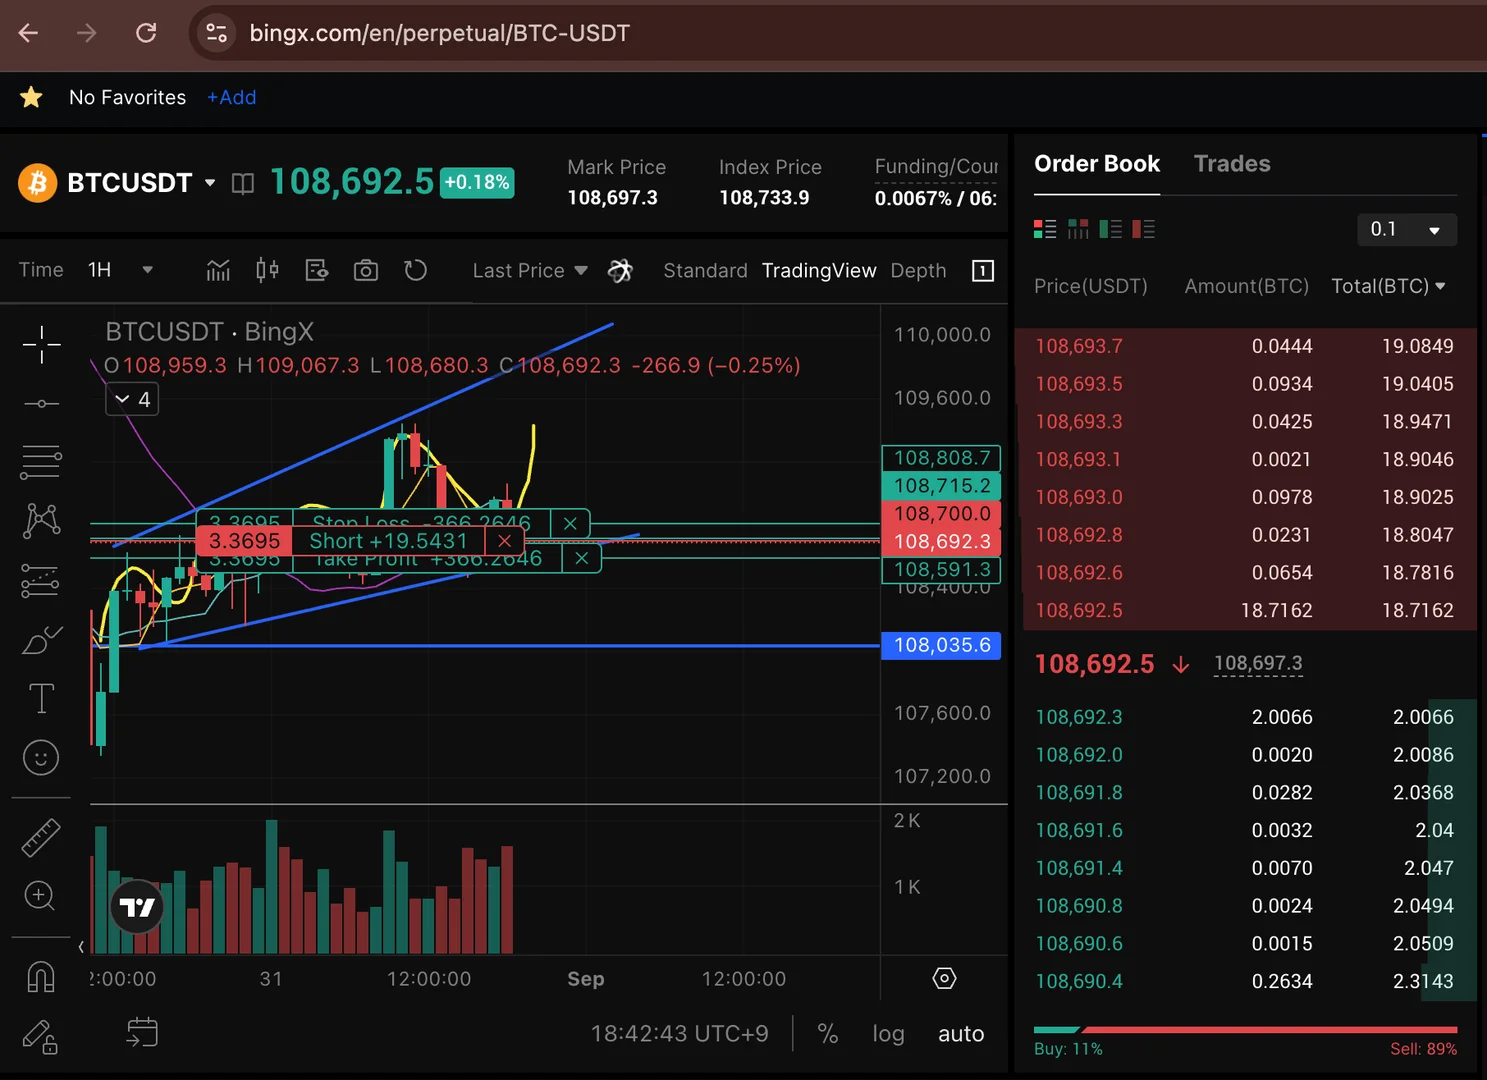This screenshot has width=1487, height=1080.
Task: Select the pattern drawing tool
Action: [x=41, y=520]
